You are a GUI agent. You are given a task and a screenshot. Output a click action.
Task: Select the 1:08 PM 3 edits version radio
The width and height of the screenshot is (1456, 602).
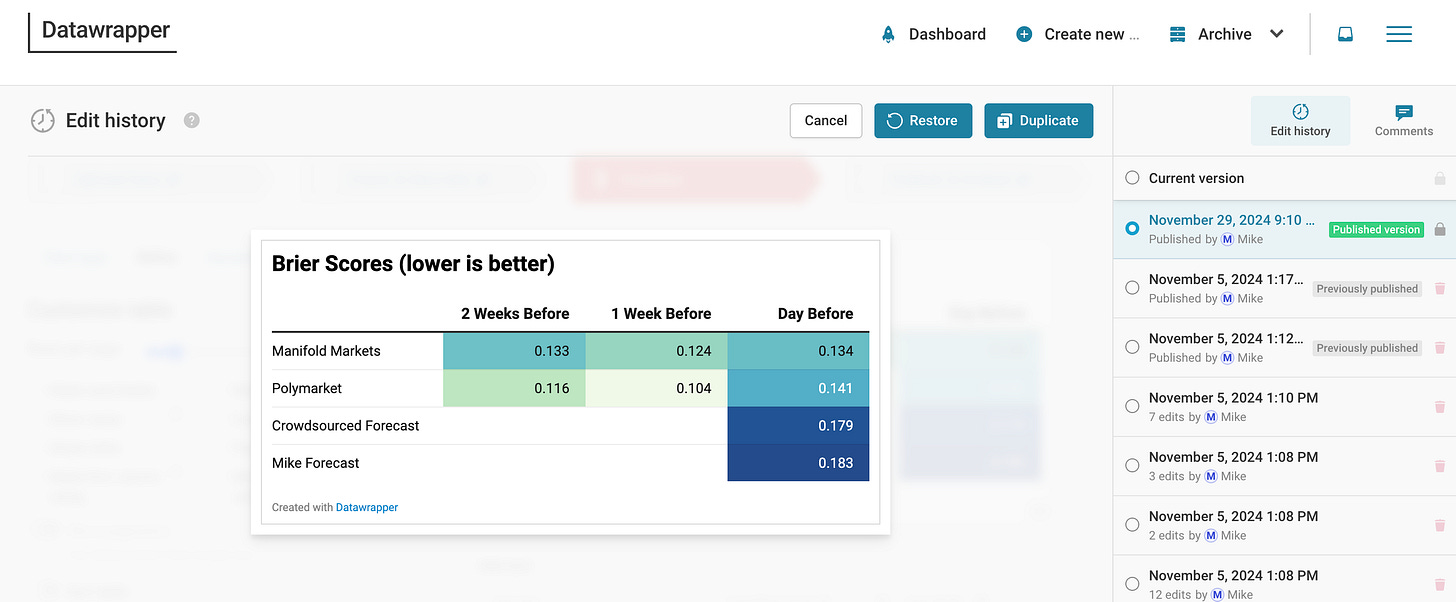point(1132,466)
